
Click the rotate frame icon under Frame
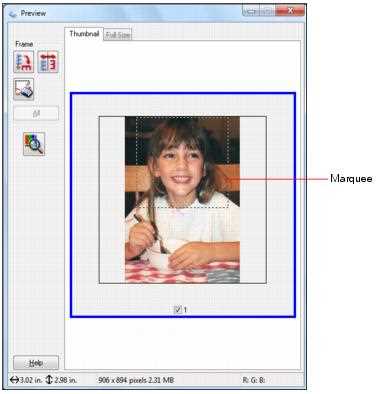(x=24, y=62)
